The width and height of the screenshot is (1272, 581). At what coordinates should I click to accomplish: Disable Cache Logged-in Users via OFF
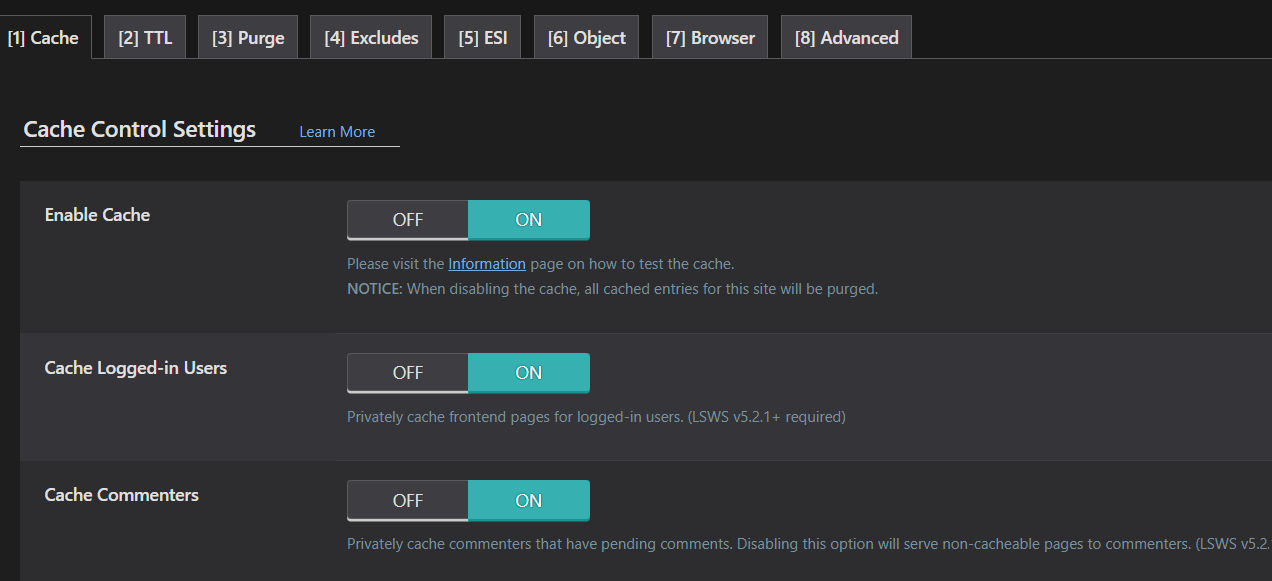[x=408, y=373]
